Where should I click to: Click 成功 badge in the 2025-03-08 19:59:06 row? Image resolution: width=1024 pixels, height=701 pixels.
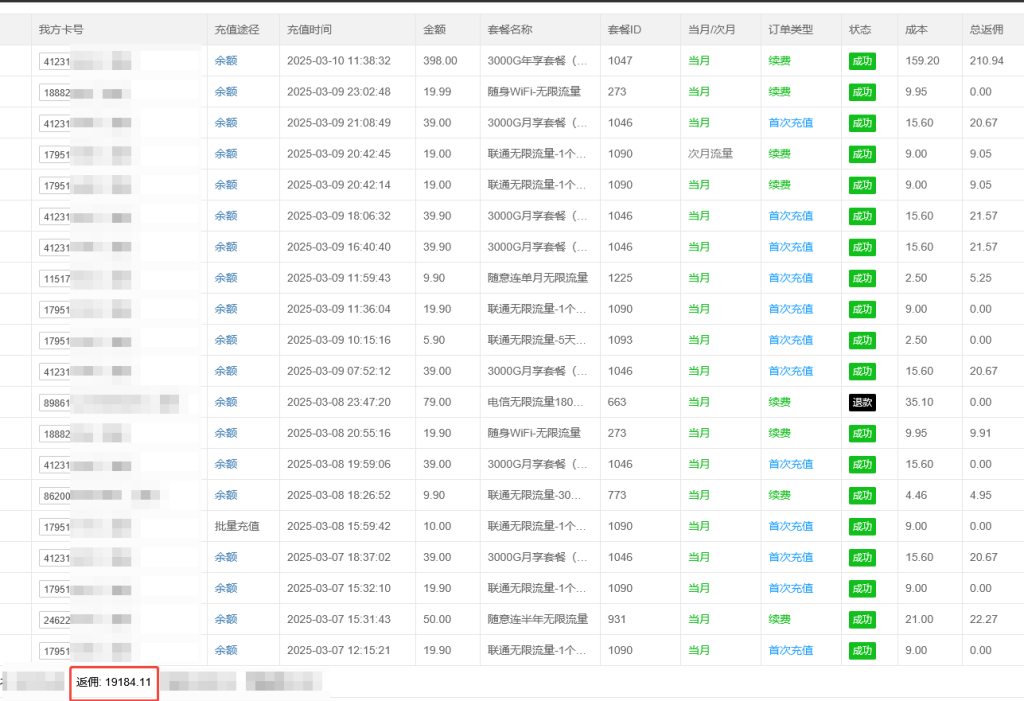click(862, 465)
